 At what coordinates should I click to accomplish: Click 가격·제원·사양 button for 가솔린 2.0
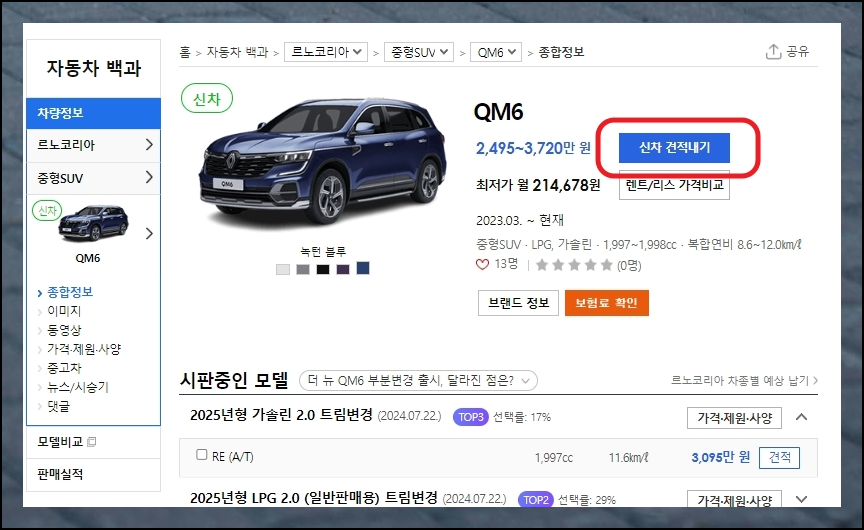[x=734, y=418]
